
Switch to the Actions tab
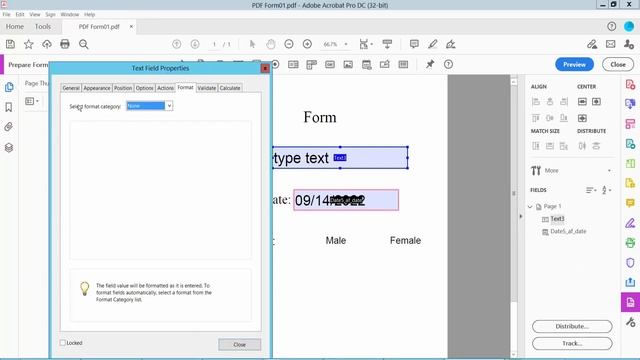point(165,88)
